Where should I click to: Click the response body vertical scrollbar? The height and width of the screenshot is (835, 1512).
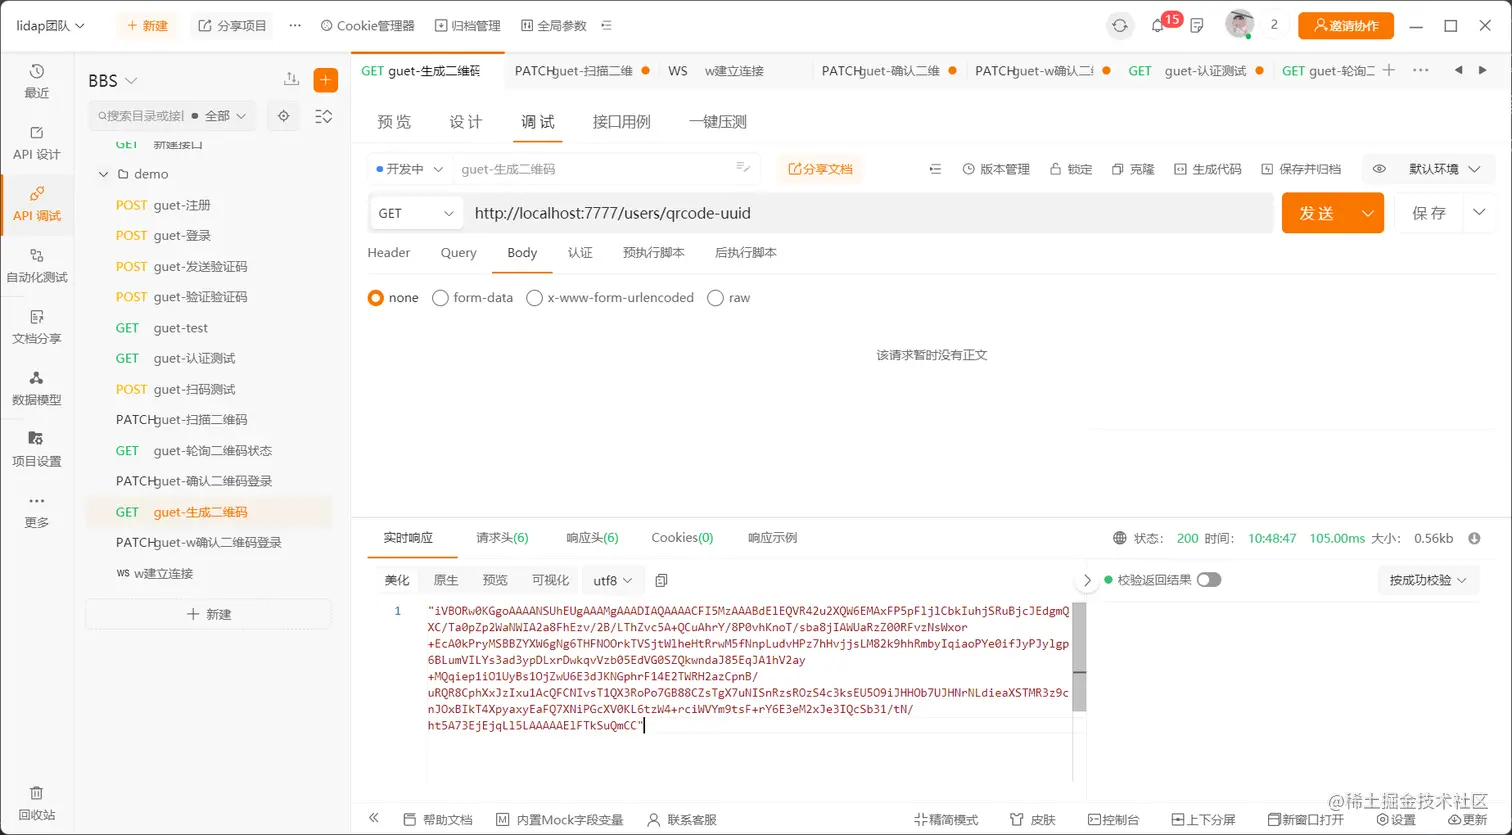1079,657
